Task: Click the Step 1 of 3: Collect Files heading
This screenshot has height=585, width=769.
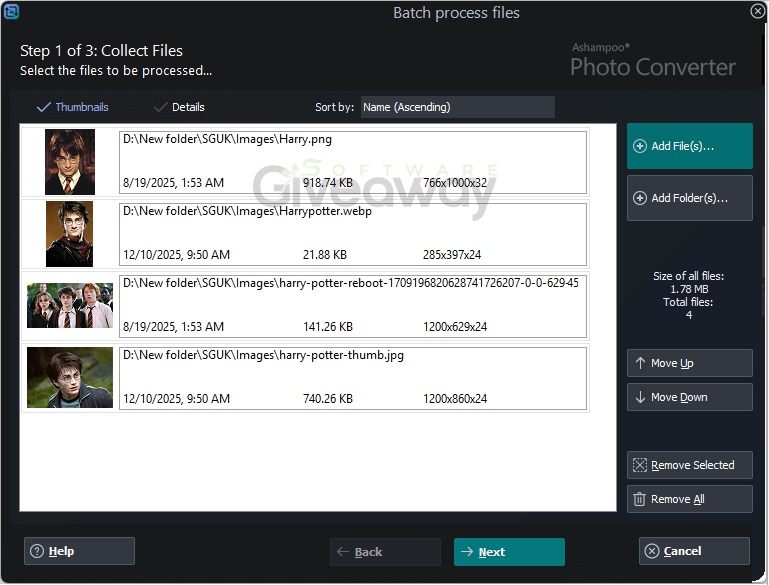Action: point(101,51)
